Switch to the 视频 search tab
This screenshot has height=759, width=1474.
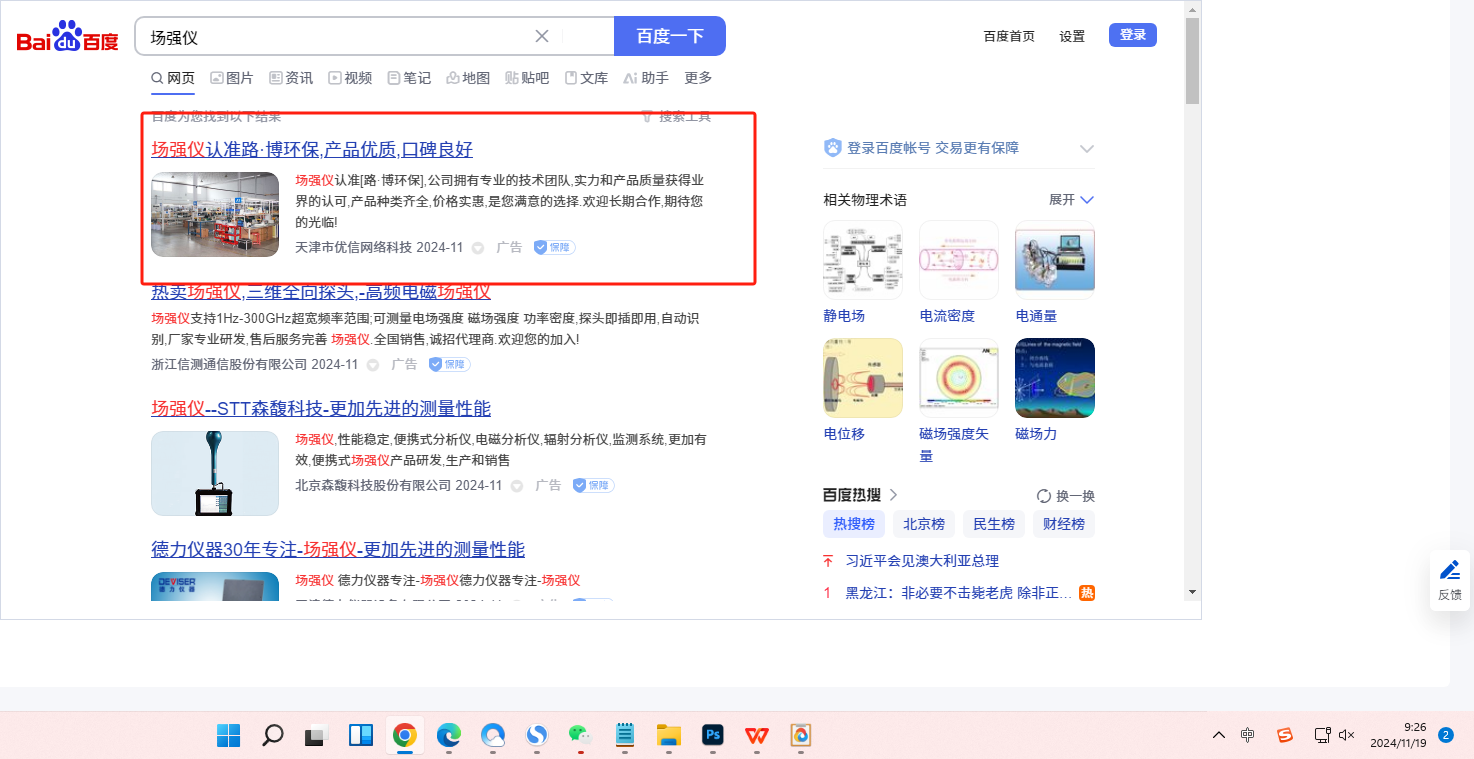click(x=350, y=78)
